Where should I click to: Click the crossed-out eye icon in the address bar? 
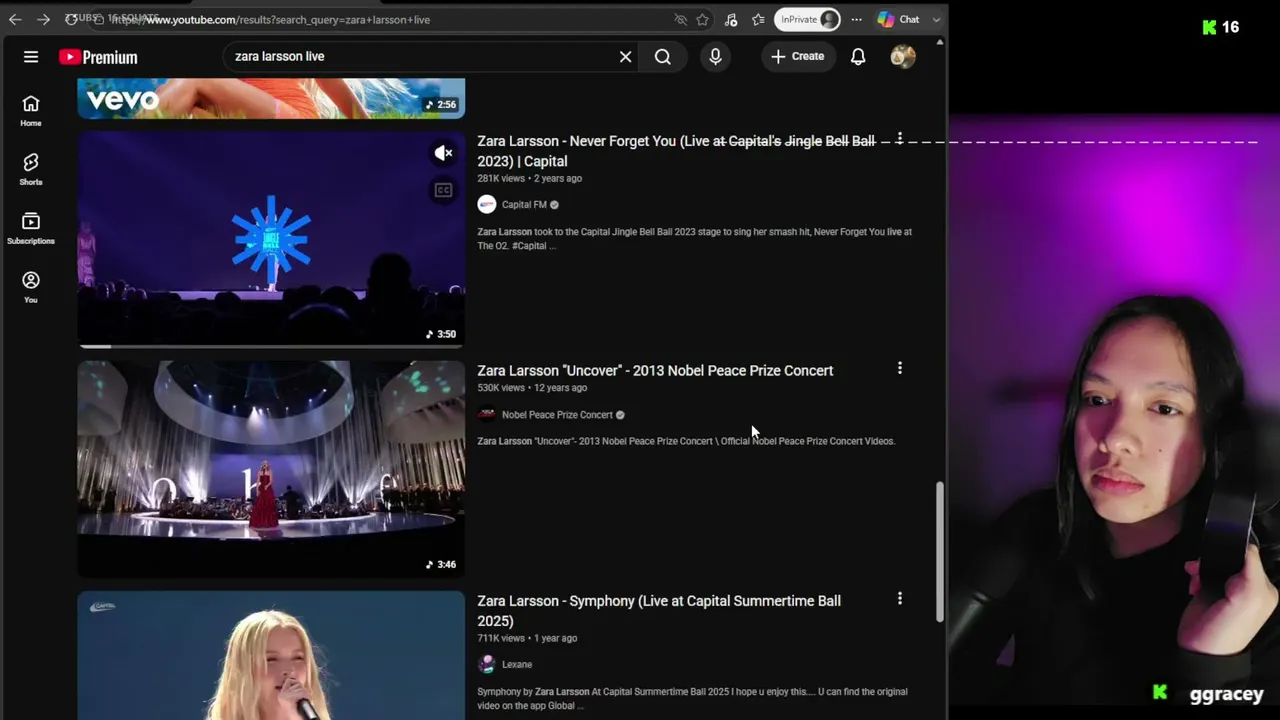pyautogui.click(x=680, y=20)
